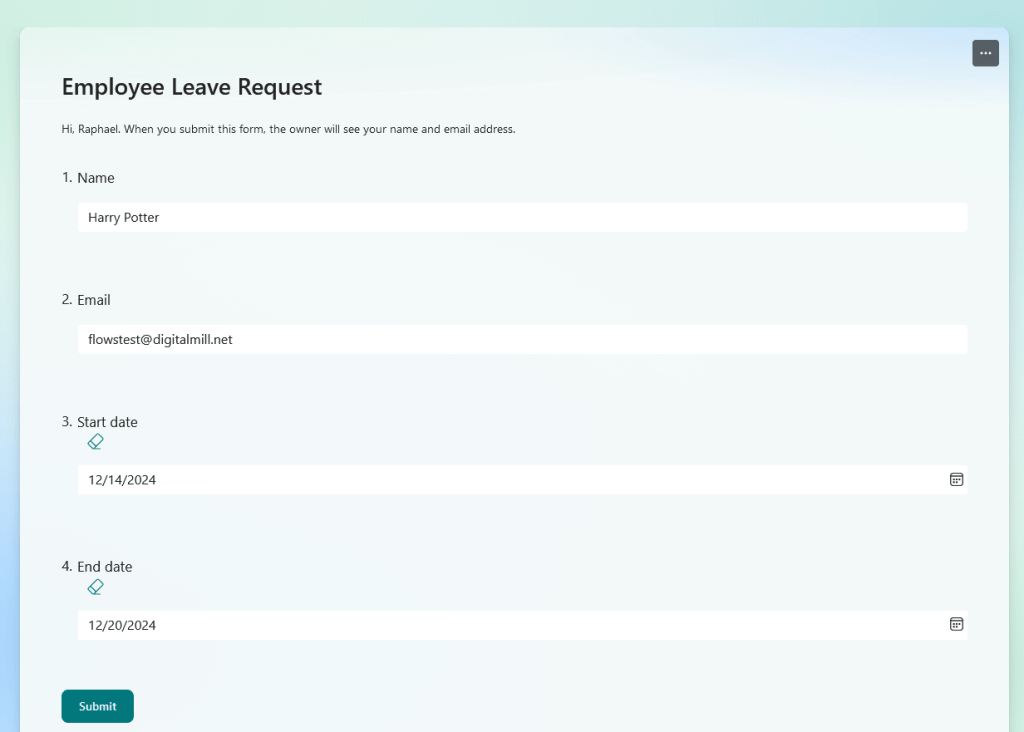
Task: Click the question 2 Email label
Action: pyautogui.click(x=94, y=299)
